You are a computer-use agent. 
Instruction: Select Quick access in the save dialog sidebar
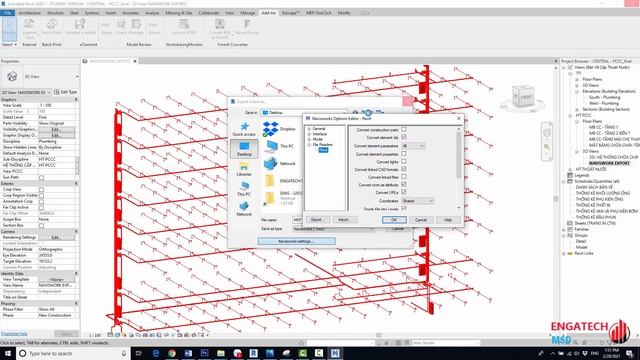[x=244, y=129]
